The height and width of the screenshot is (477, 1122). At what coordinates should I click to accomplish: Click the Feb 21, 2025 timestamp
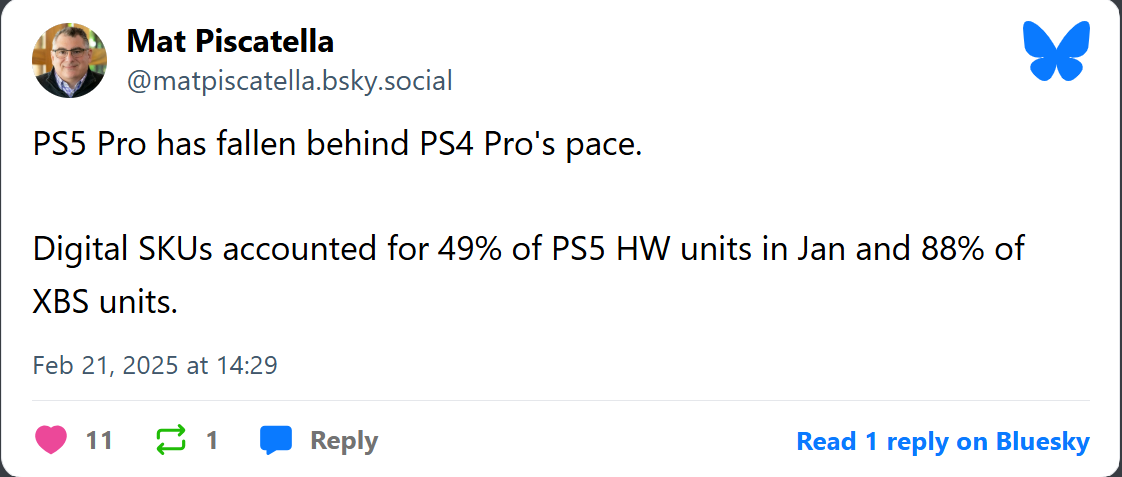pyautogui.click(x=155, y=365)
